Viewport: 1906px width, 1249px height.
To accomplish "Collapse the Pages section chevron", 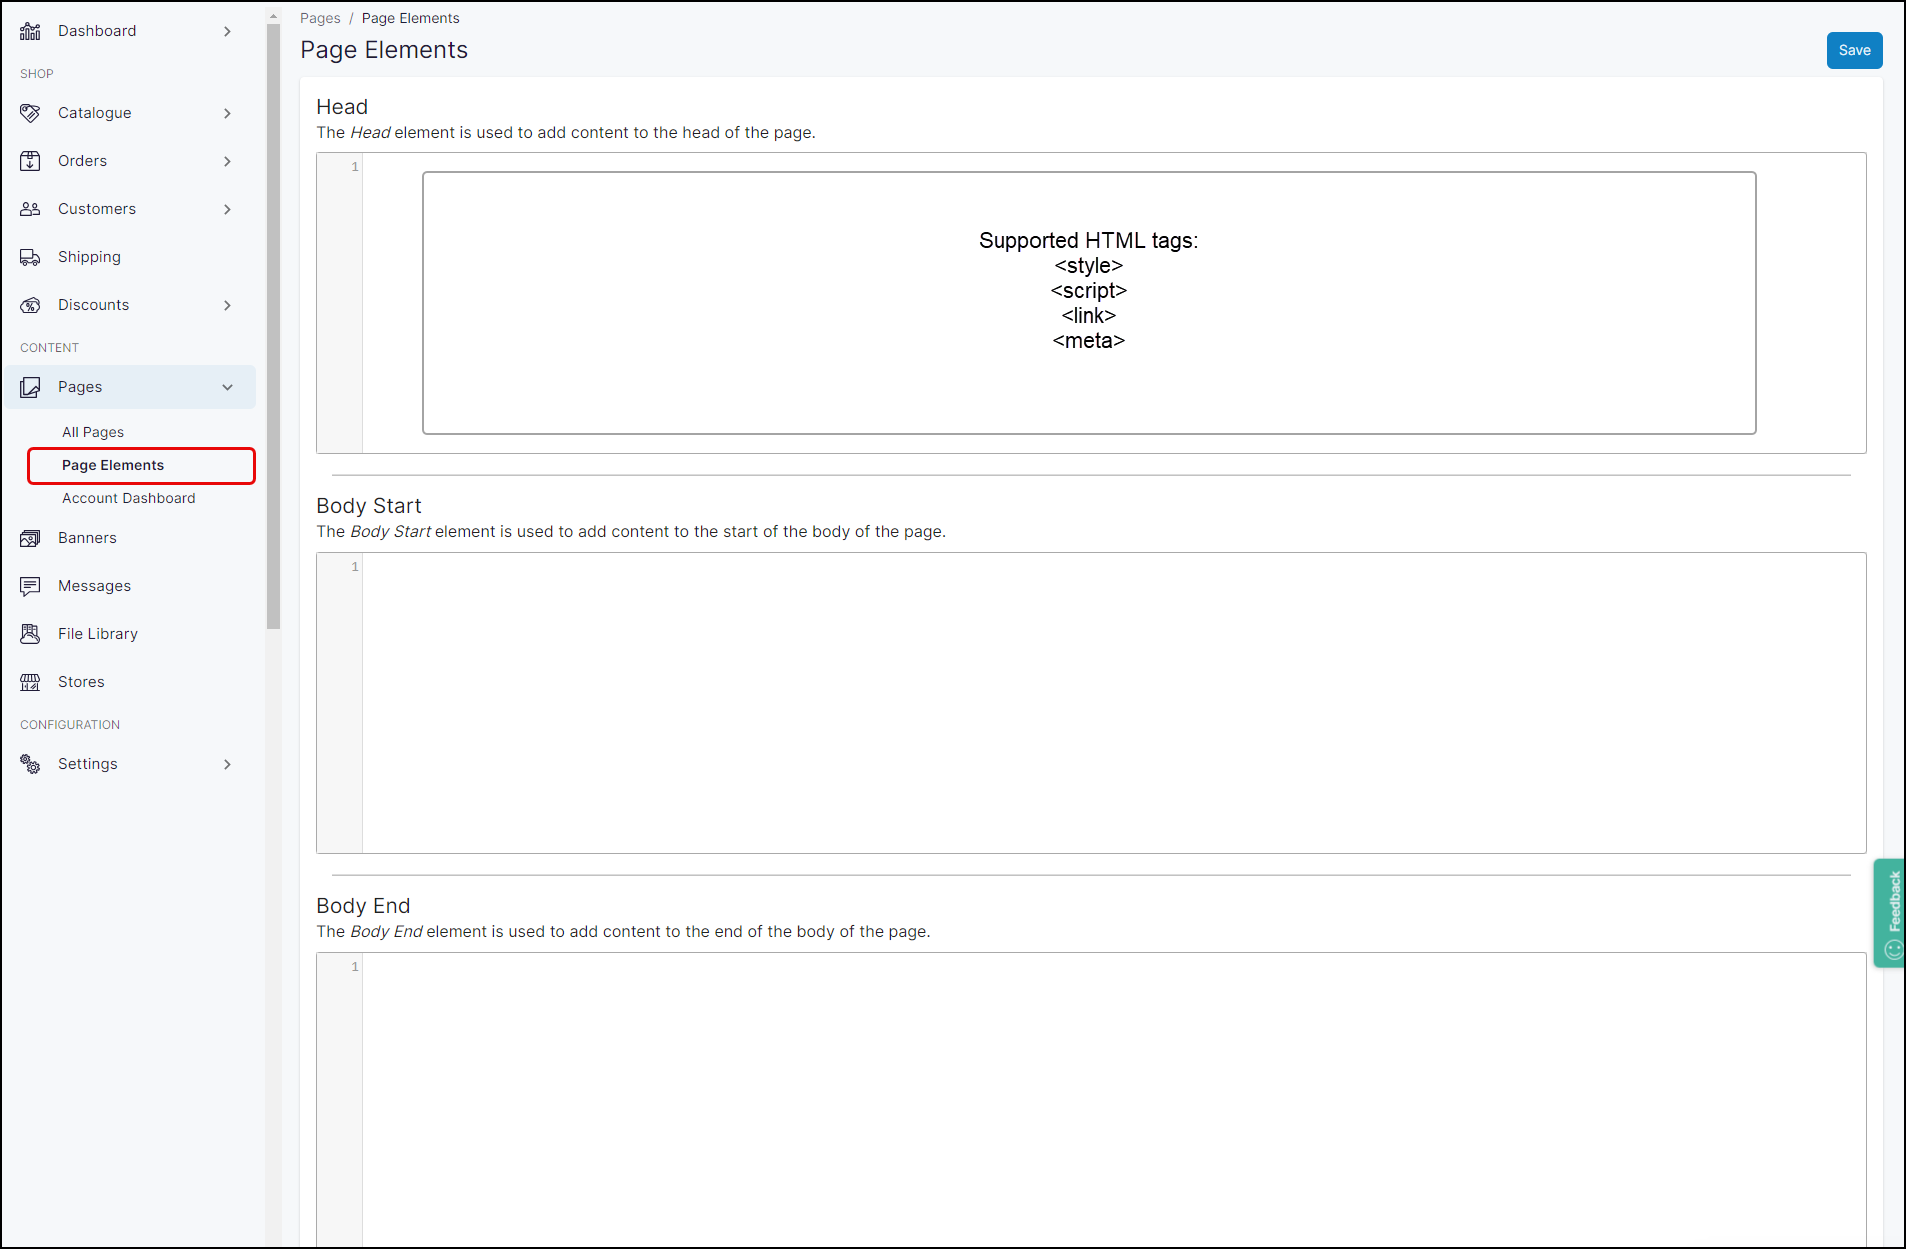I will click(x=227, y=387).
